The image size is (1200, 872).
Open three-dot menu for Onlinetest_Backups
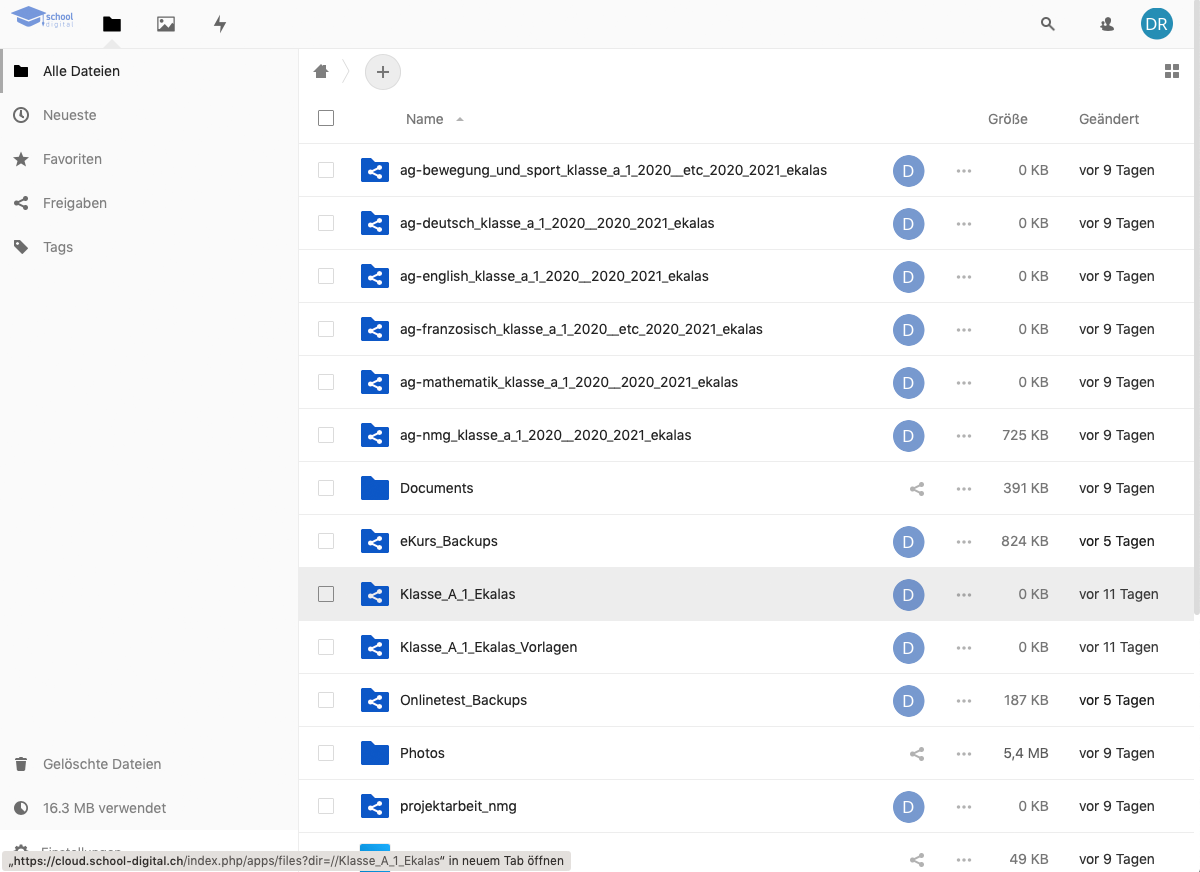coord(963,701)
